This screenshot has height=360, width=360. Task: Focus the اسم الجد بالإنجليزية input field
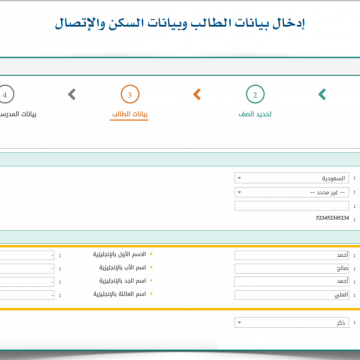[27, 282]
